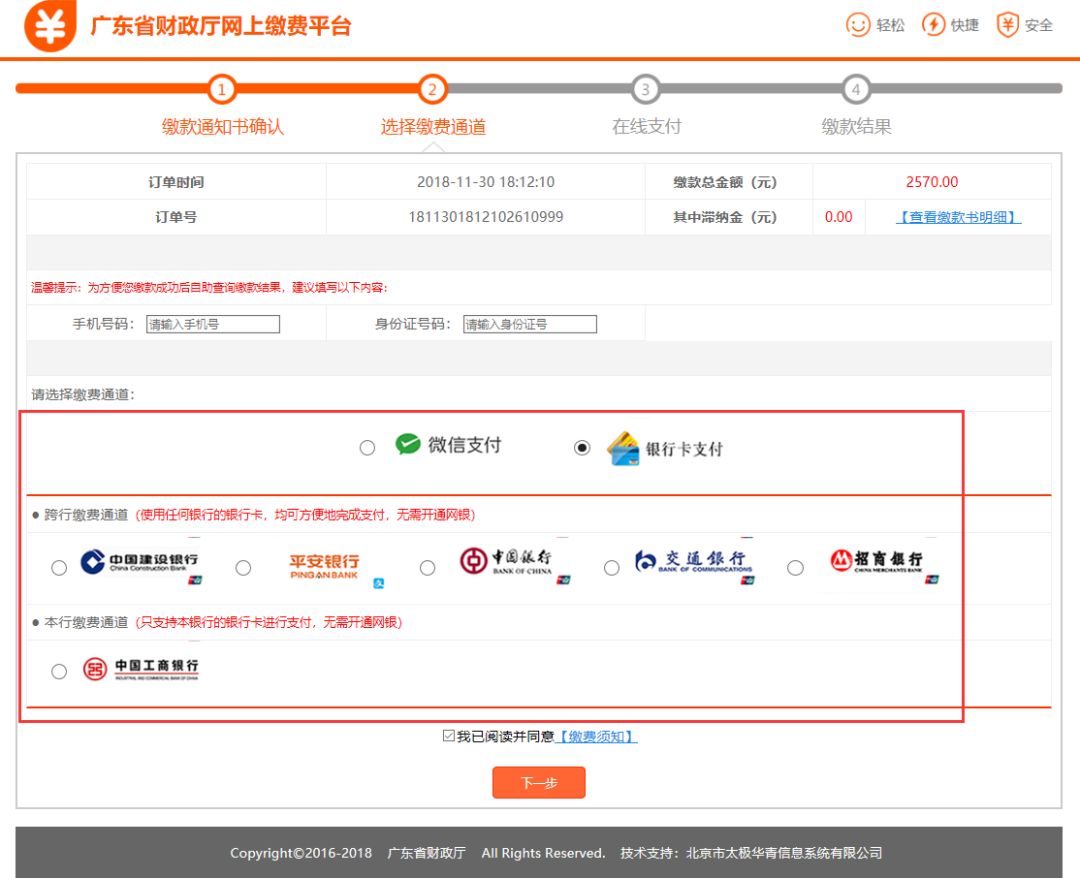Click step 4 circle in progress bar
Image resolution: width=1080 pixels, height=878 pixels.
856,89
